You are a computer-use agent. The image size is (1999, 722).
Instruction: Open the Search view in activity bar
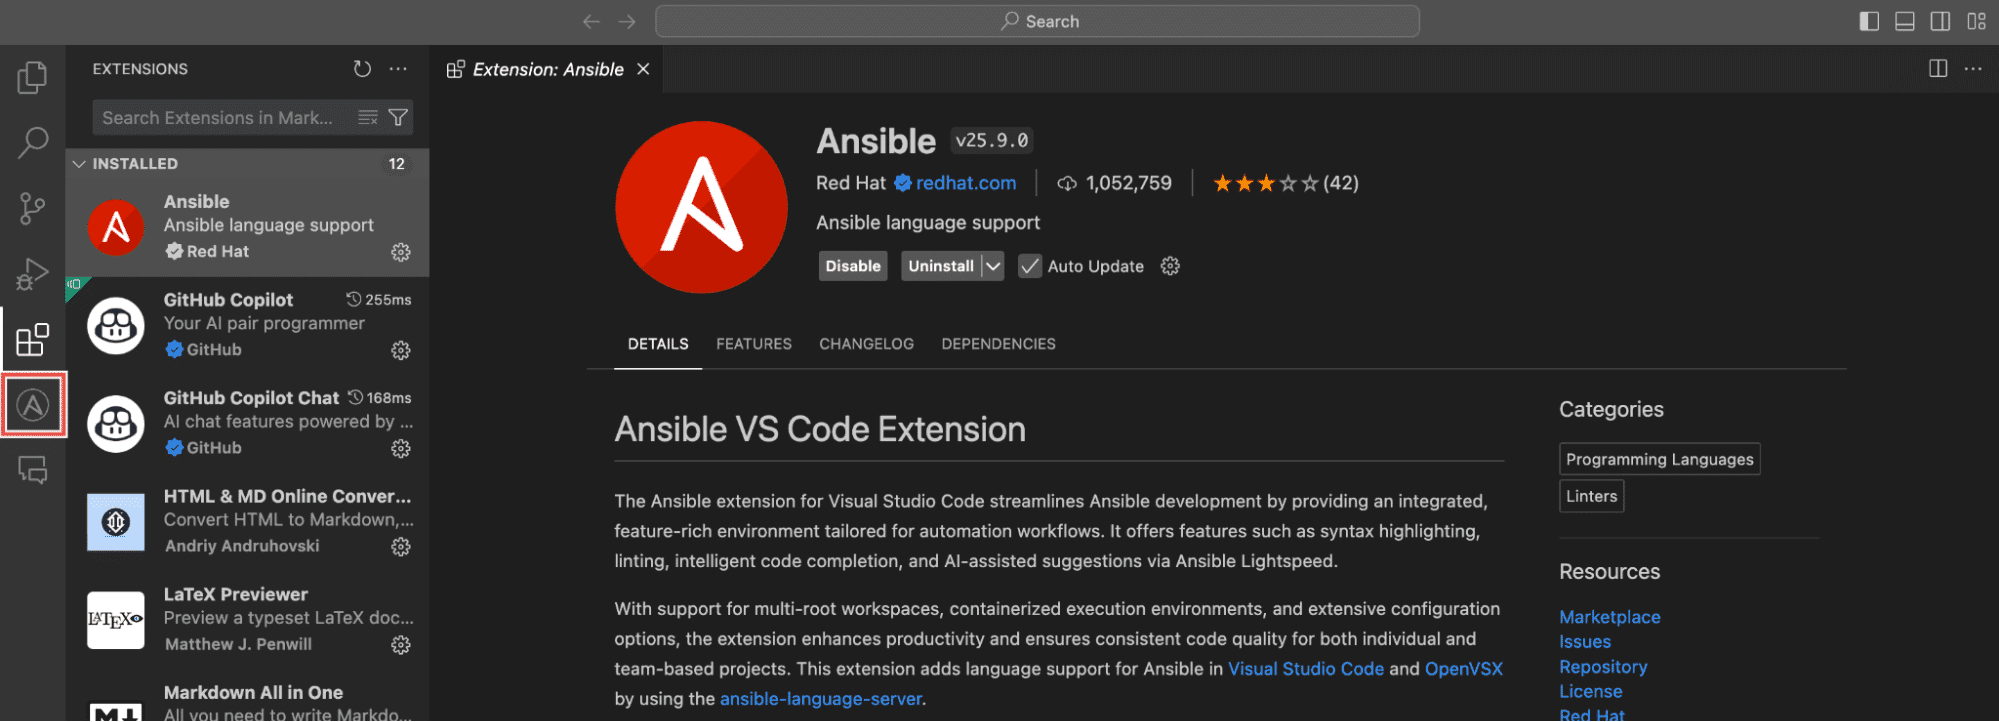(32, 143)
